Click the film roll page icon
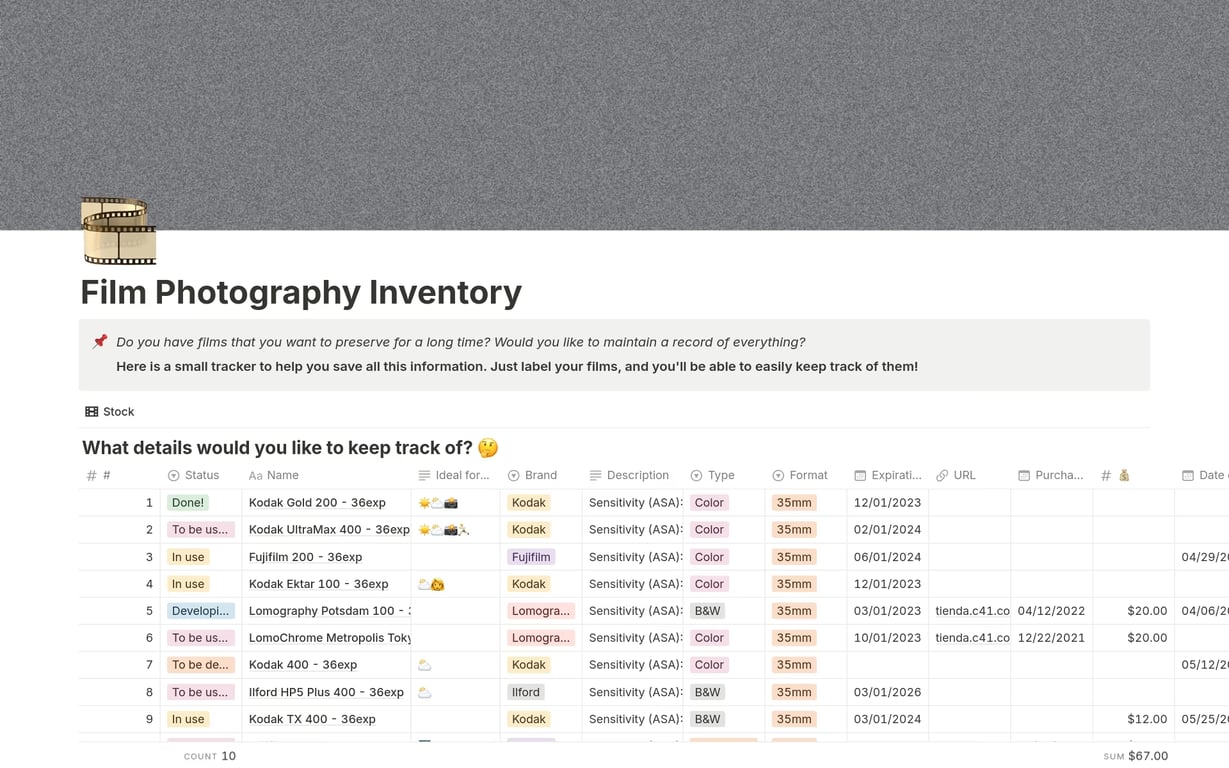This screenshot has height=768, width=1229. point(119,232)
